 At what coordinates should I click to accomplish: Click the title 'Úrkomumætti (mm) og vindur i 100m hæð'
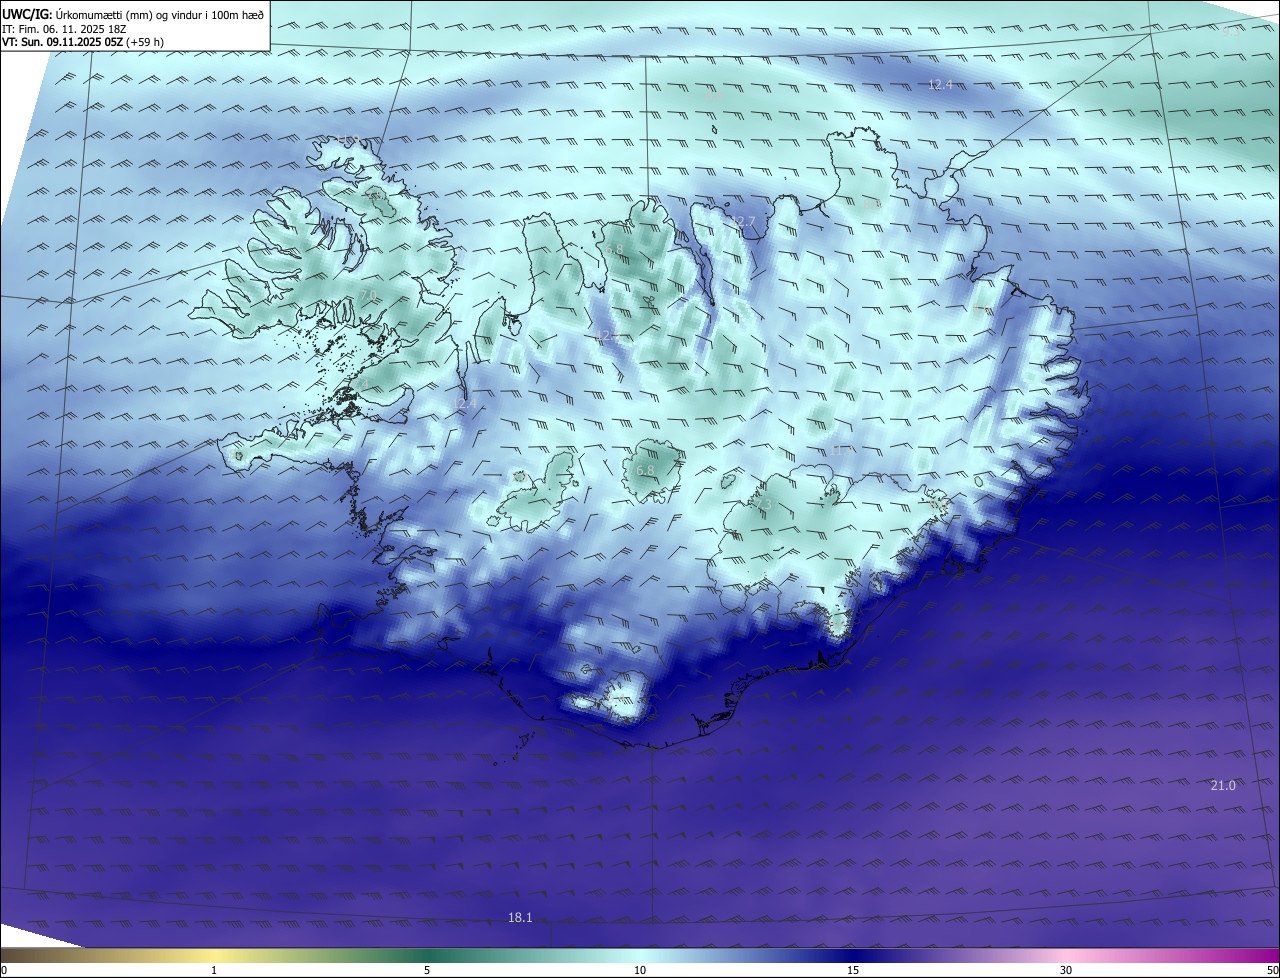159,14
